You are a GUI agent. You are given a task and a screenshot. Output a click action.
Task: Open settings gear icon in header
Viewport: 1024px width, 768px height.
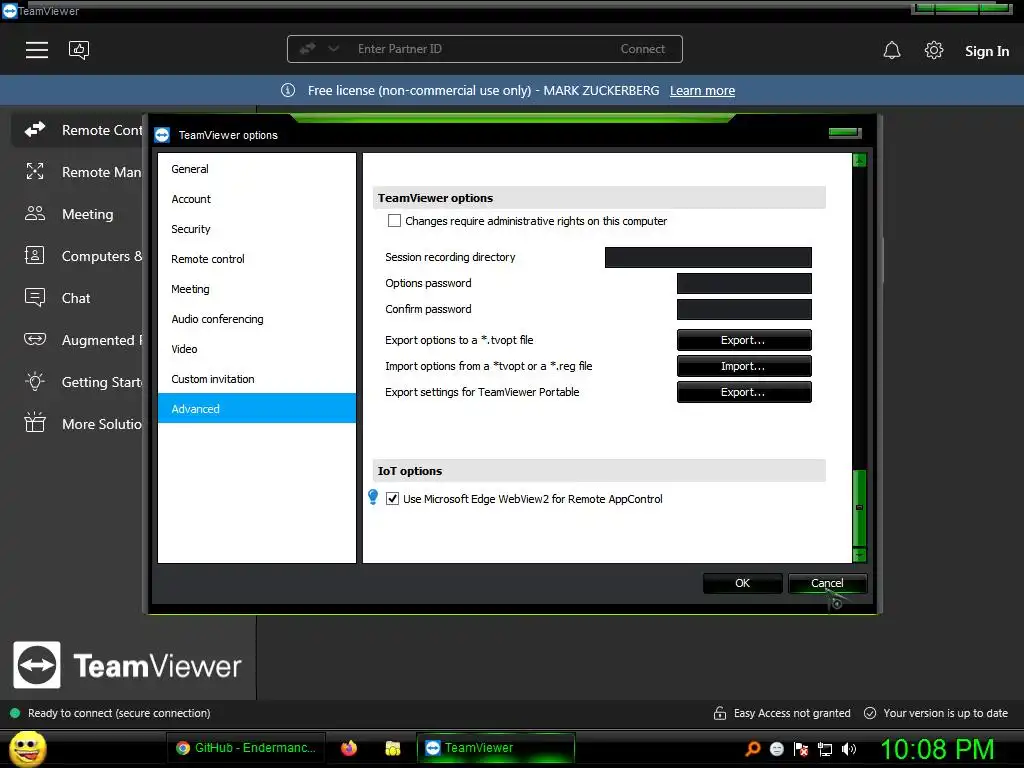934,50
